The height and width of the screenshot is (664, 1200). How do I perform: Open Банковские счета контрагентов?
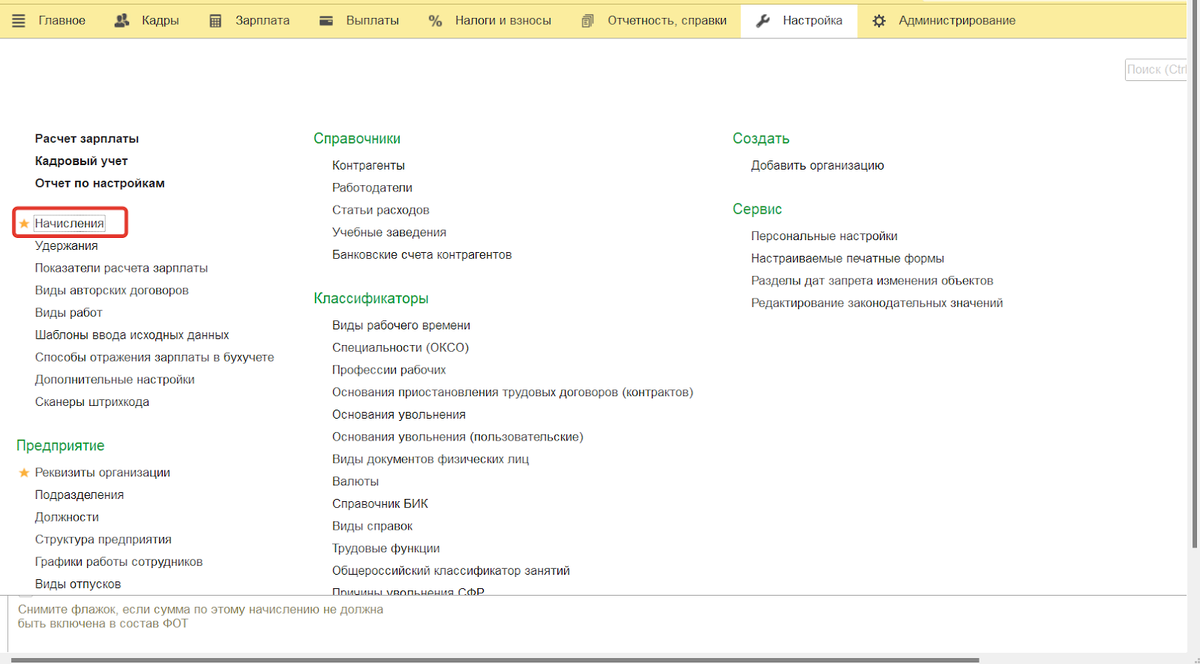pyautogui.click(x=422, y=255)
